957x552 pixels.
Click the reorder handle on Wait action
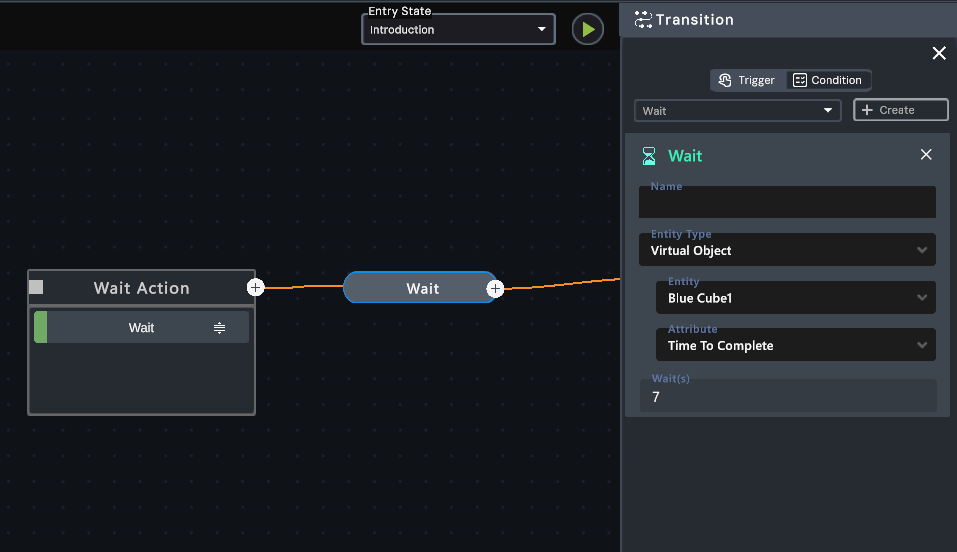pyautogui.click(x=219, y=328)
